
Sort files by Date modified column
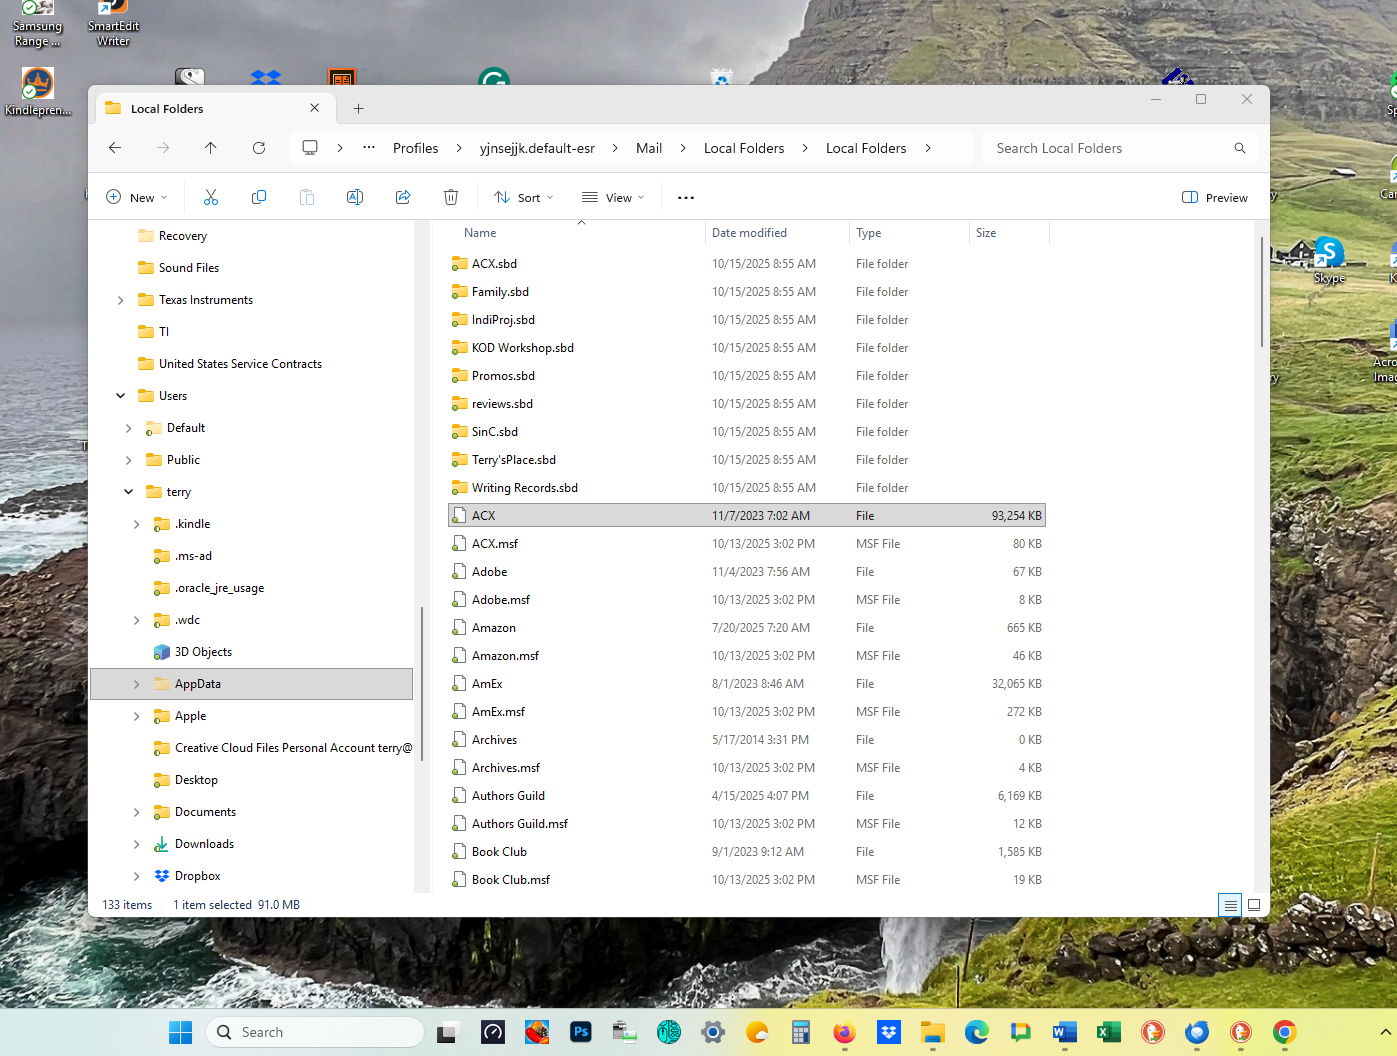(x=749, y=233)
